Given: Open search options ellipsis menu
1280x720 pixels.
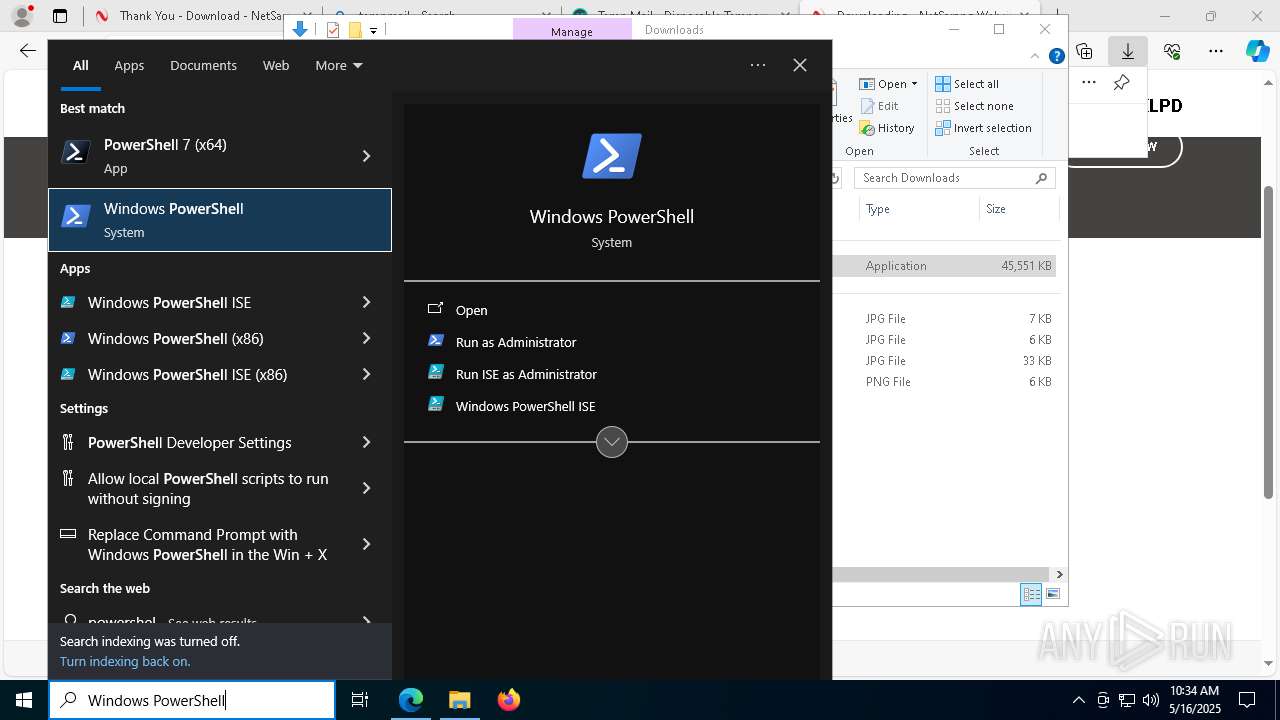Looking at the screenshot, I should pos(758,65).
